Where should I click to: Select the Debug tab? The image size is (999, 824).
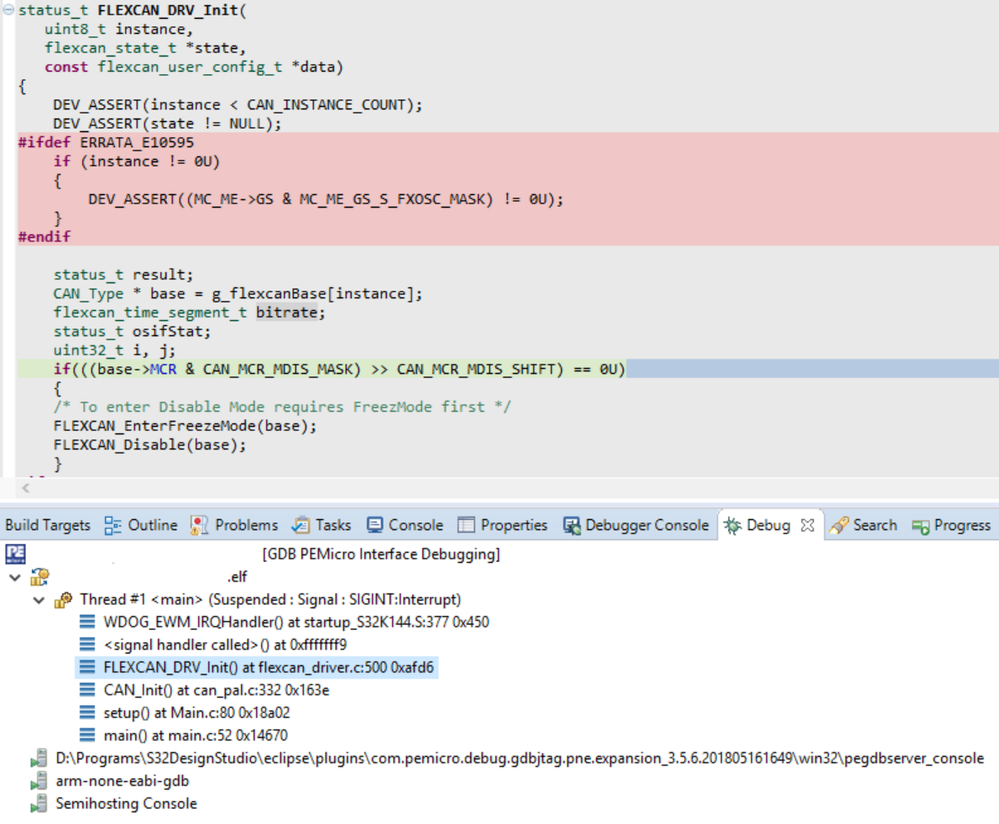[768, 525]
